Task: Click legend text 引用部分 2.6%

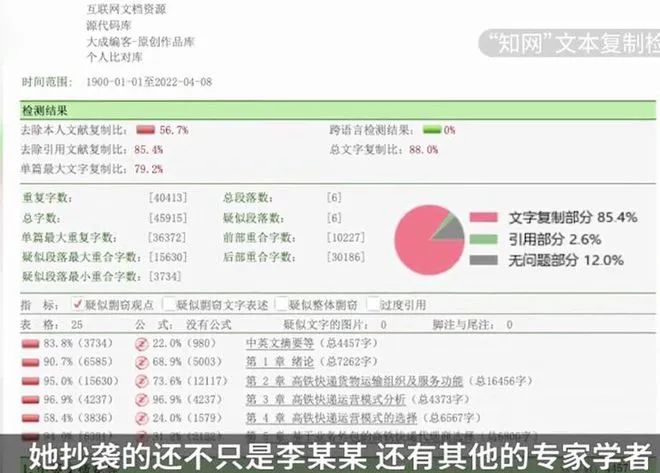Action: (x=555, y=239)
